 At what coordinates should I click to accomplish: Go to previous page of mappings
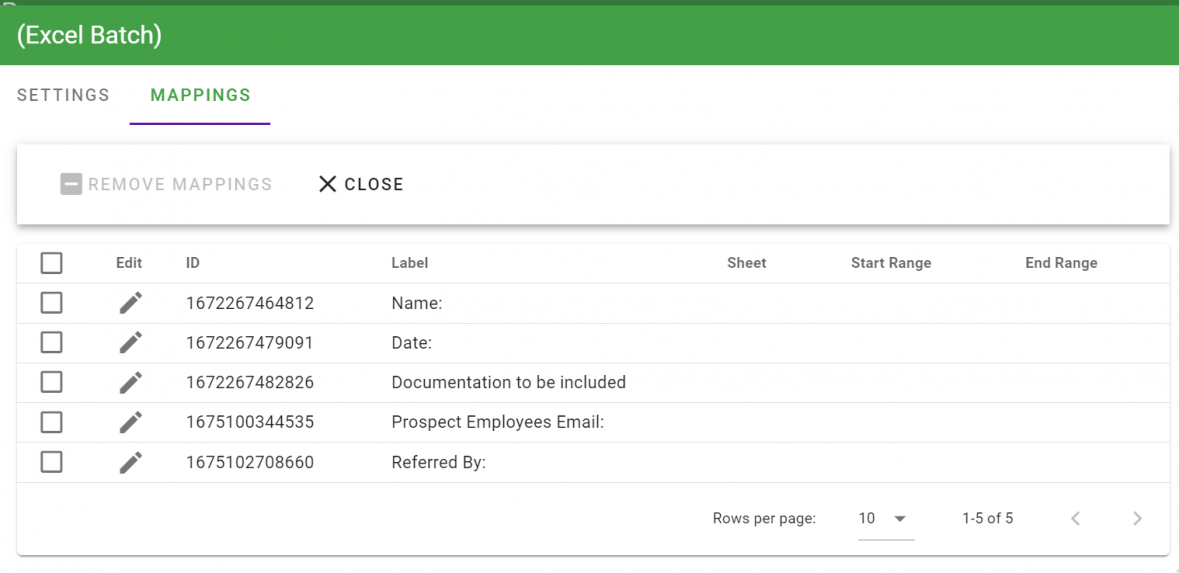pyautogui.click(x=1075, y=518)
